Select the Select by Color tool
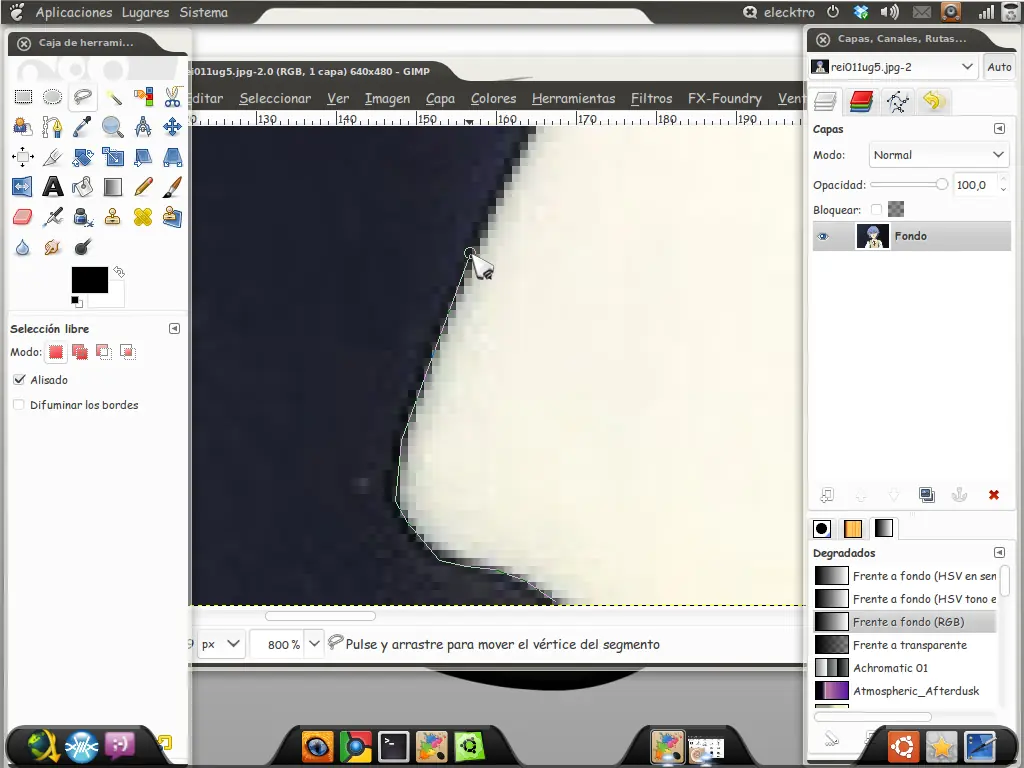The height and width of the screenshot is (768, 1024). click(143, 97)
